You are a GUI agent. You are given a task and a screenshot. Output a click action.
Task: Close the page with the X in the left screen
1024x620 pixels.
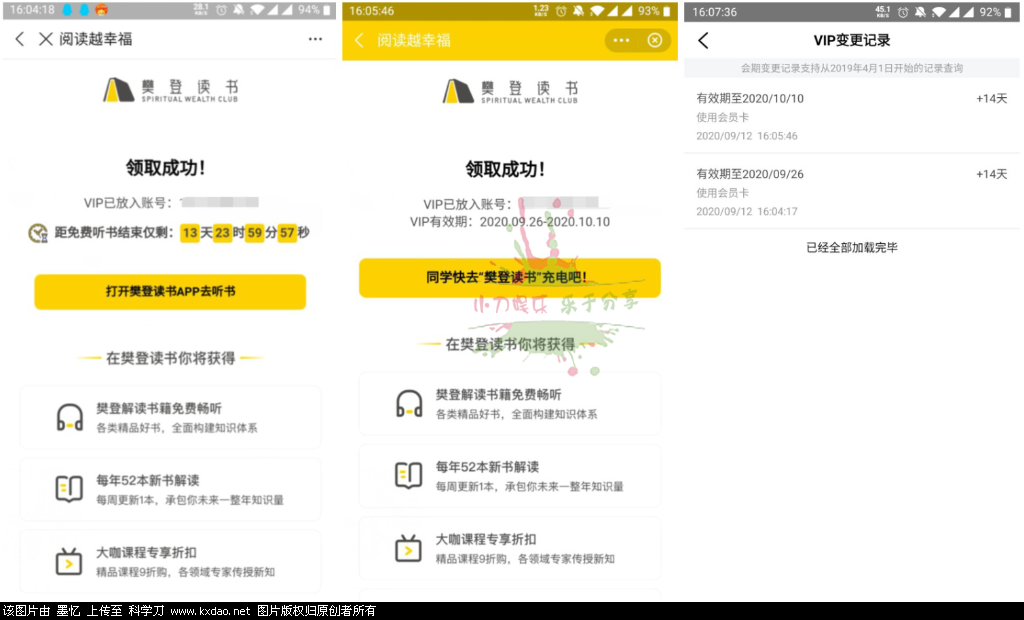click(x=45, y=39)
